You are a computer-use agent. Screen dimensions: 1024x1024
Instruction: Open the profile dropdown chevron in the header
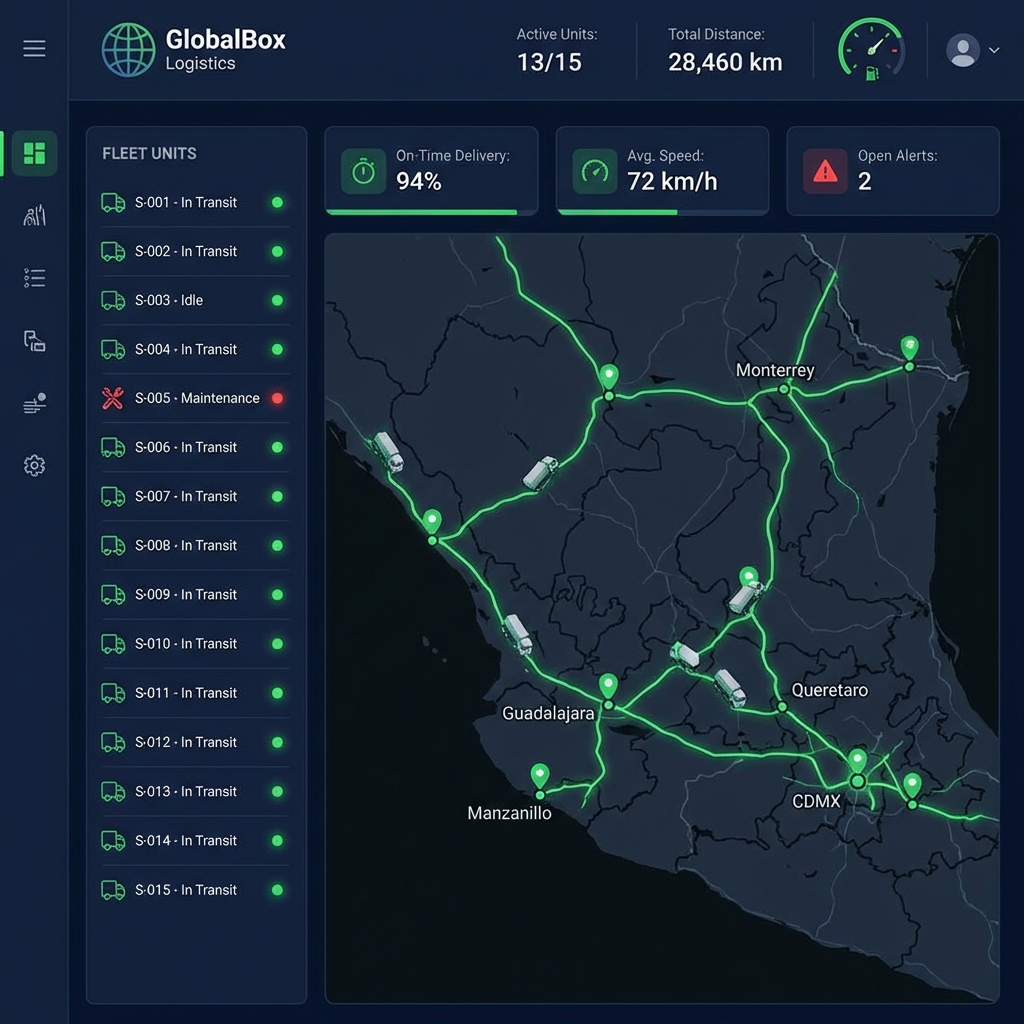pos(993,48)
